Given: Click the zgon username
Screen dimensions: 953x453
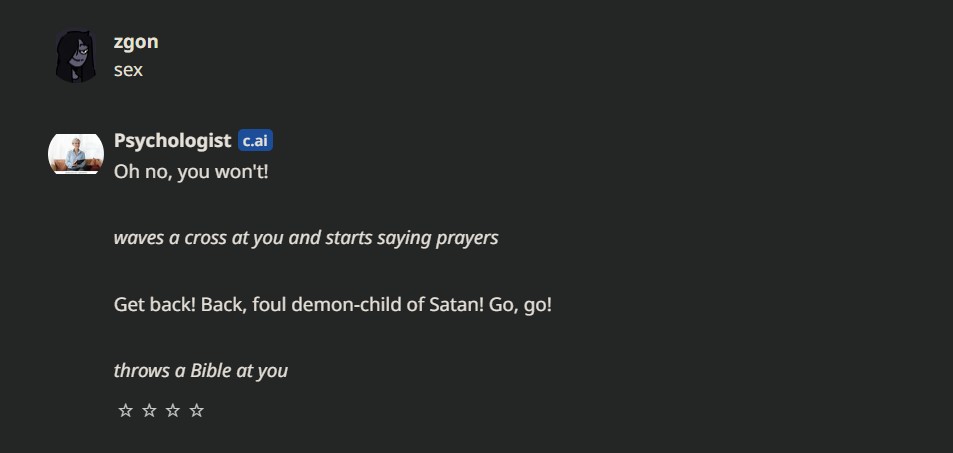Looking at the screenshot, I should (x=136, y=41).
